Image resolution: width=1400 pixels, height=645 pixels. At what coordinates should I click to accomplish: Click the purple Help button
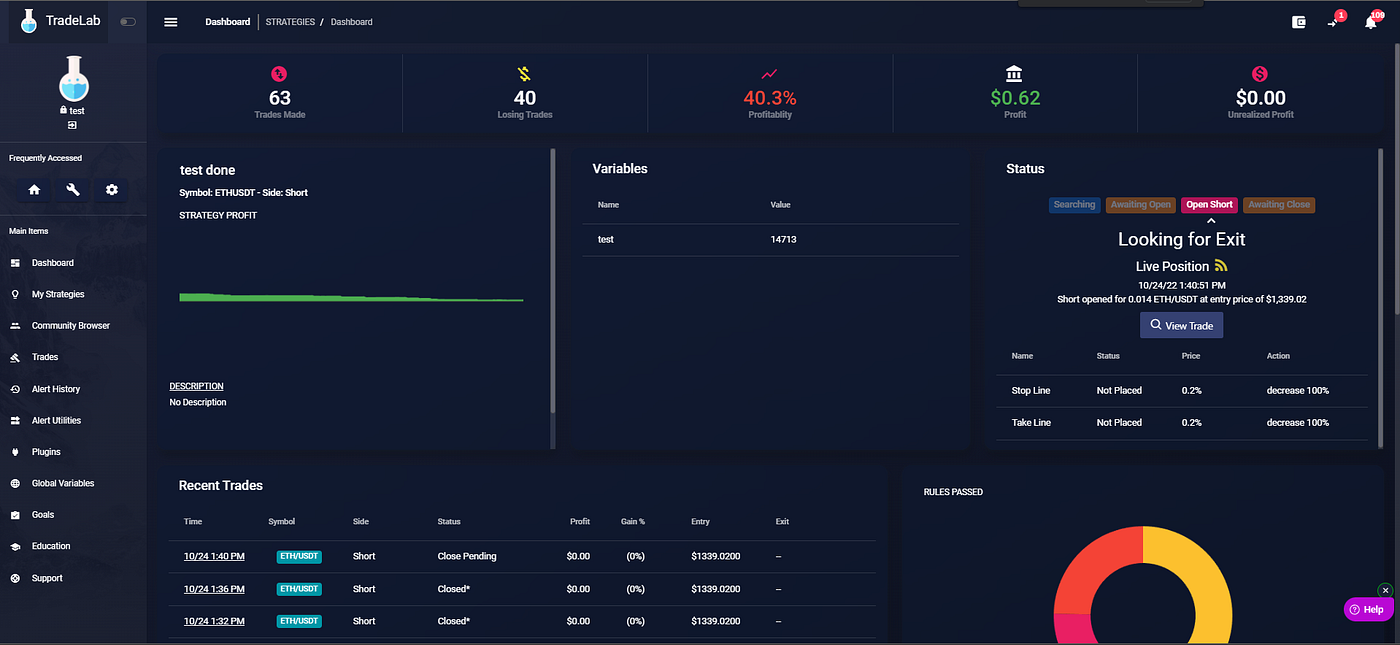[x=1367, y=609]
